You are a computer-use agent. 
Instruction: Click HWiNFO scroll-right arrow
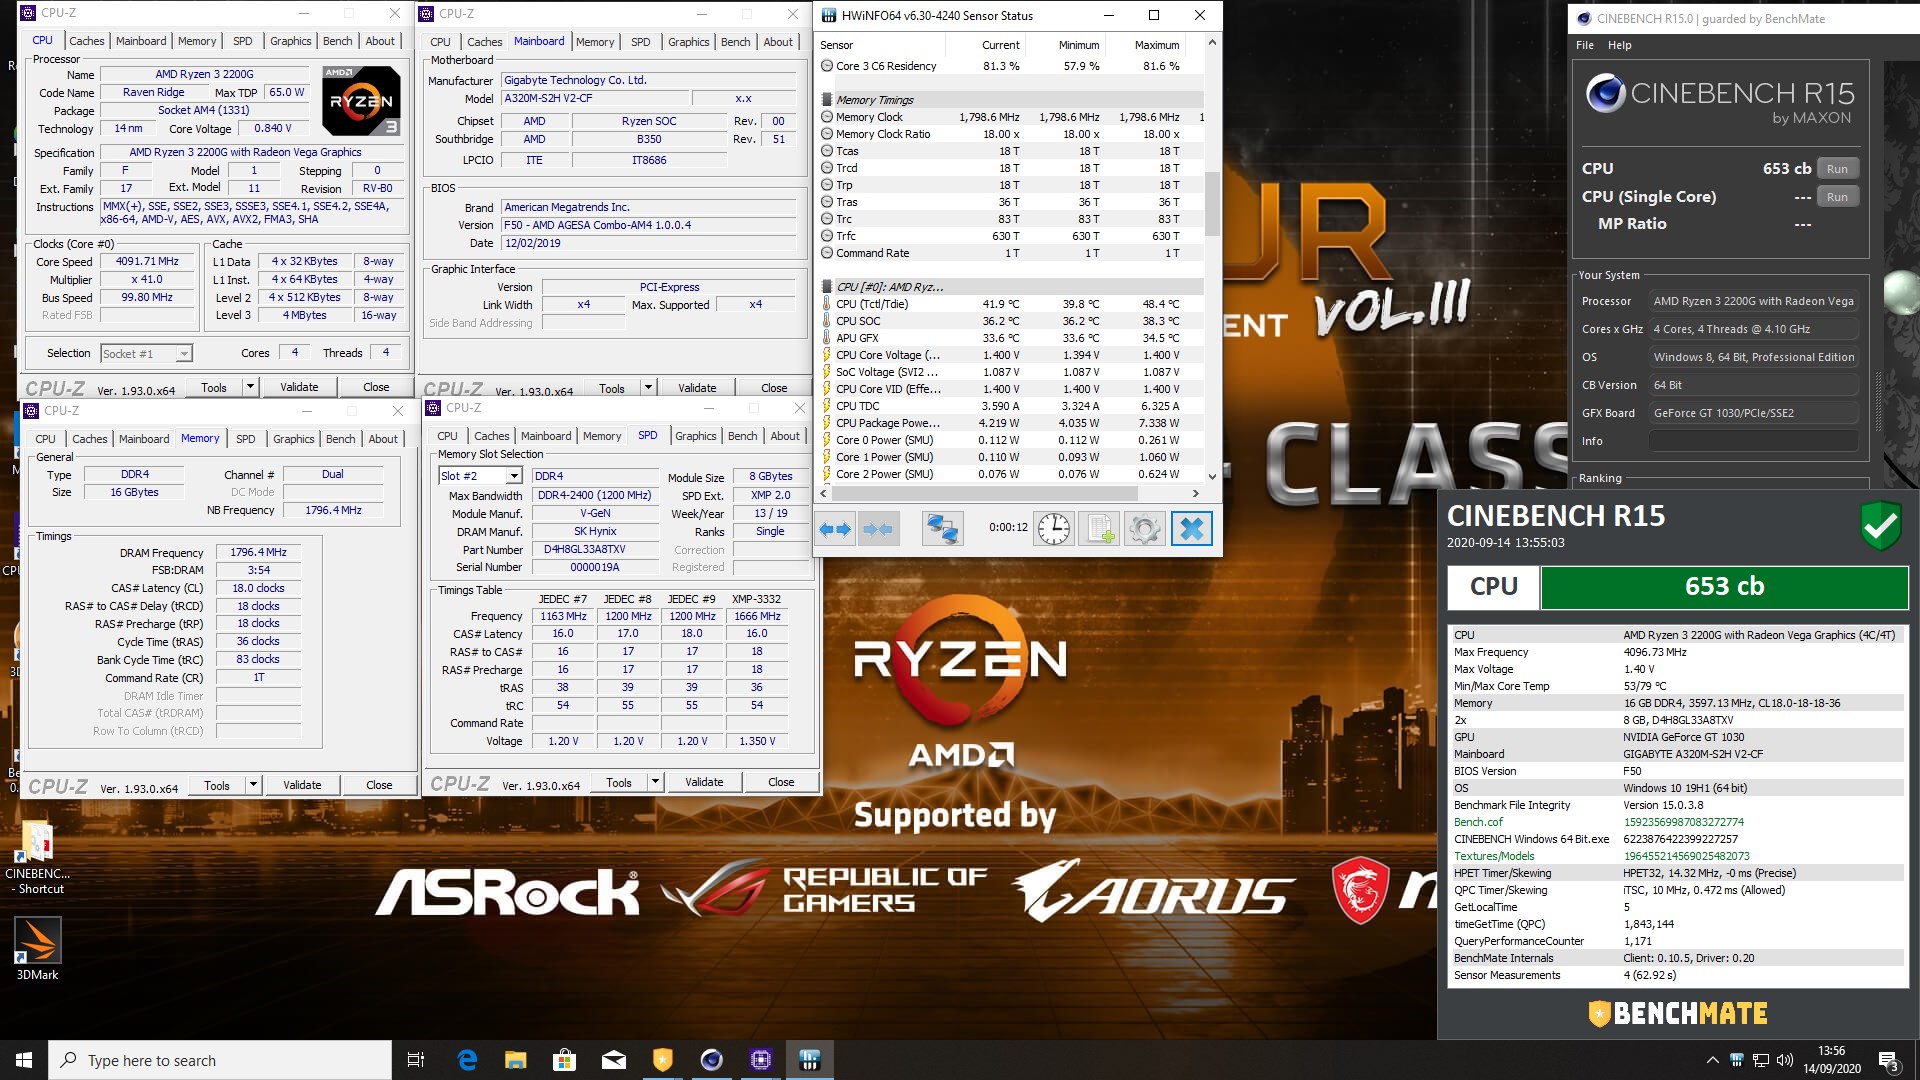pos(1195,493)
